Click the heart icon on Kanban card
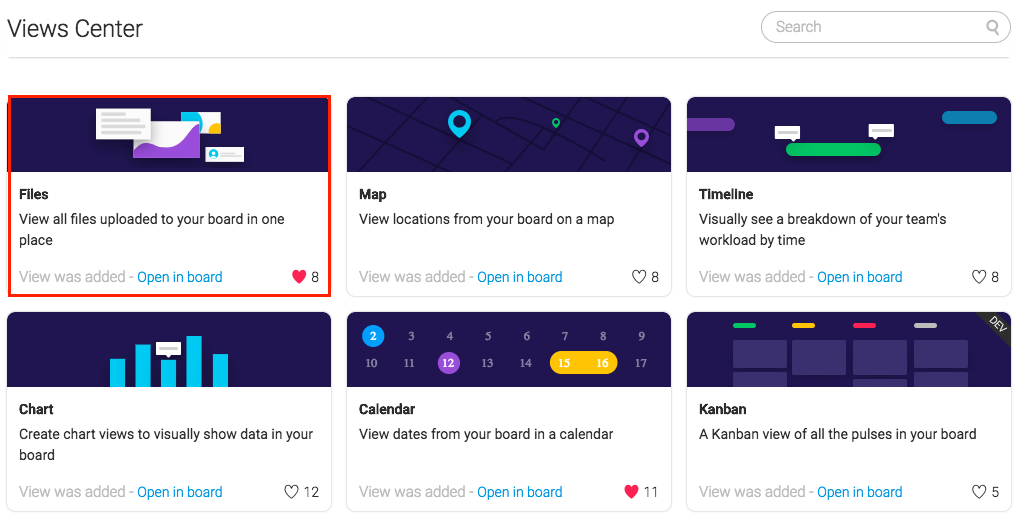This screenshot has width=1020, height=532. (x=979, y=492)
